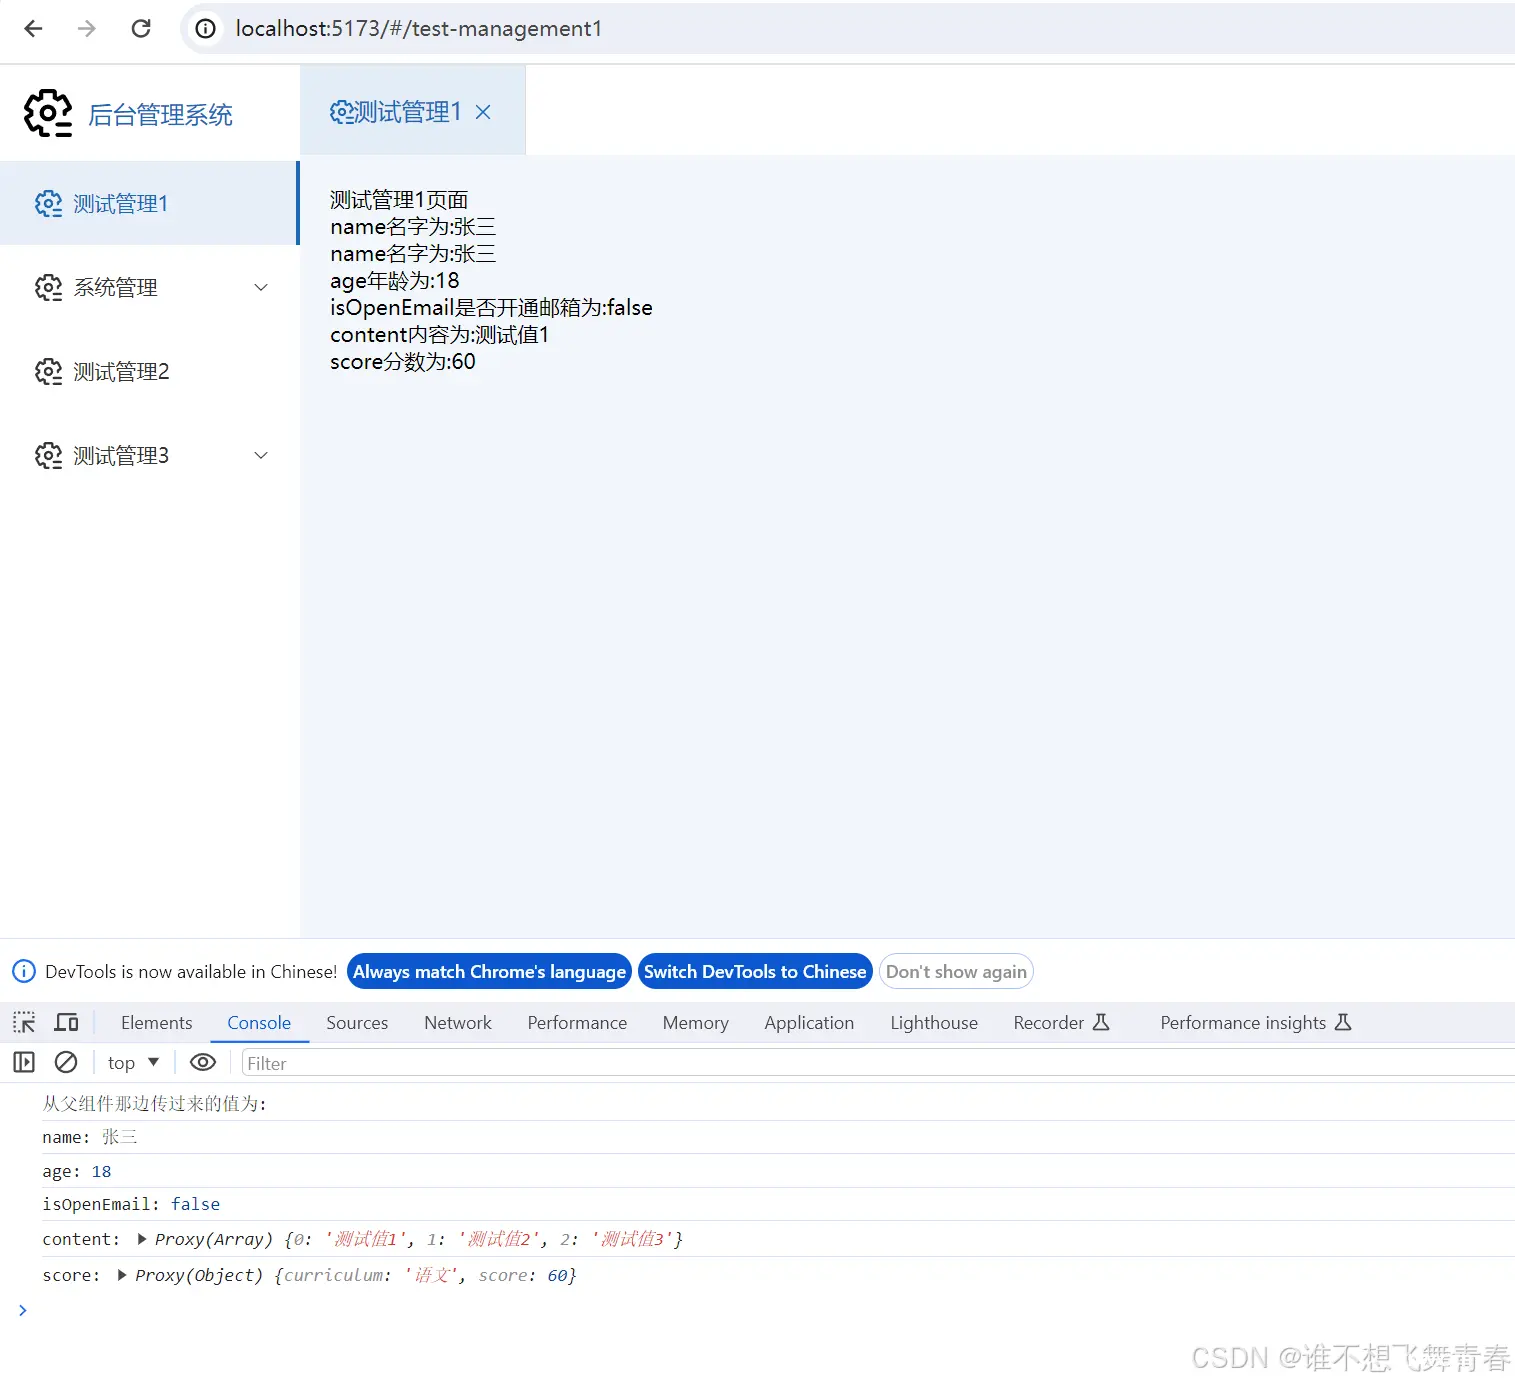Image resolution: width=1515 pixels, height=1384 pixels.
Task: Click the live expression eye icon
Action: 203,1062
